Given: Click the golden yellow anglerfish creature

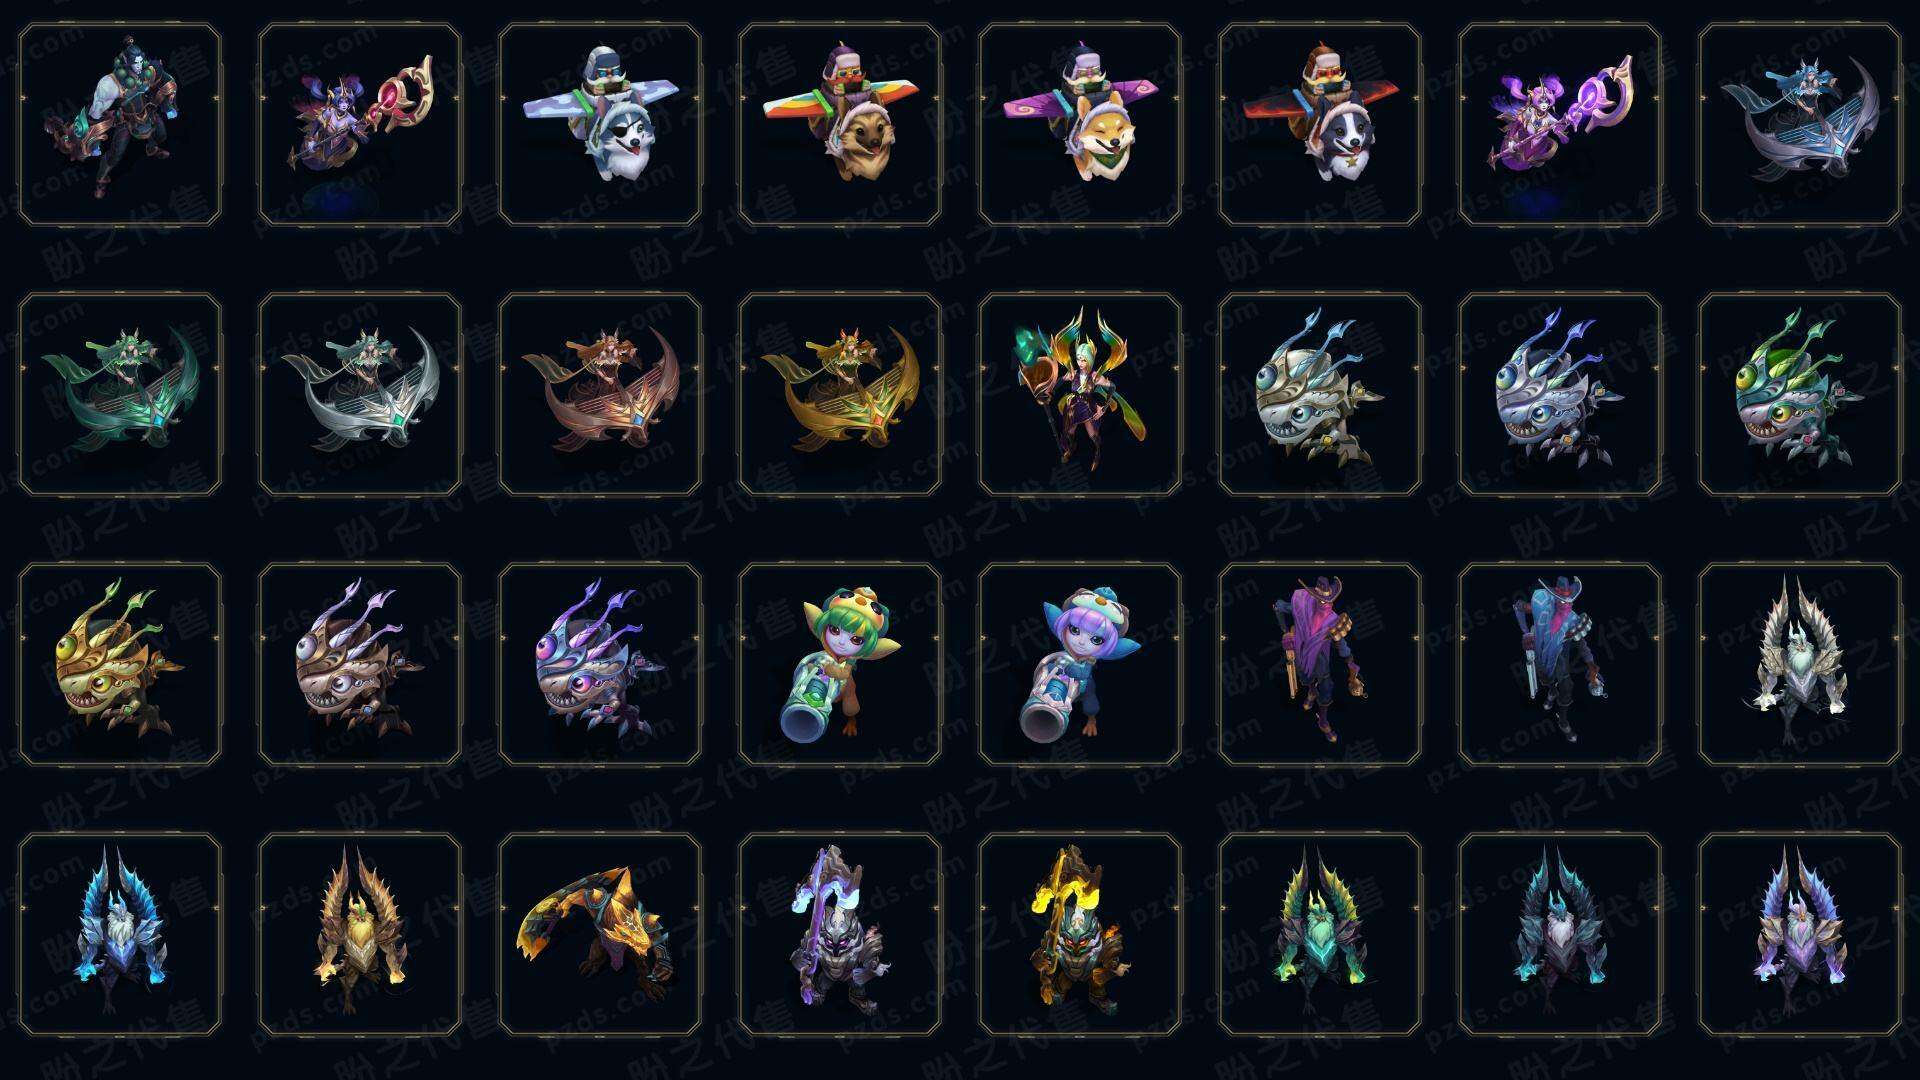Looking at the screenshot, I should click(x=120, y=665).
